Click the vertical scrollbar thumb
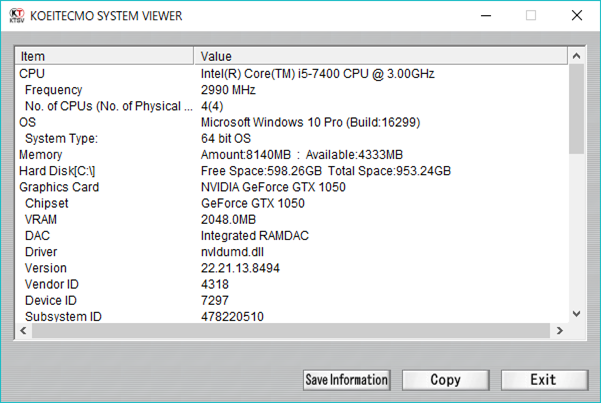 [x=576, y=109]
